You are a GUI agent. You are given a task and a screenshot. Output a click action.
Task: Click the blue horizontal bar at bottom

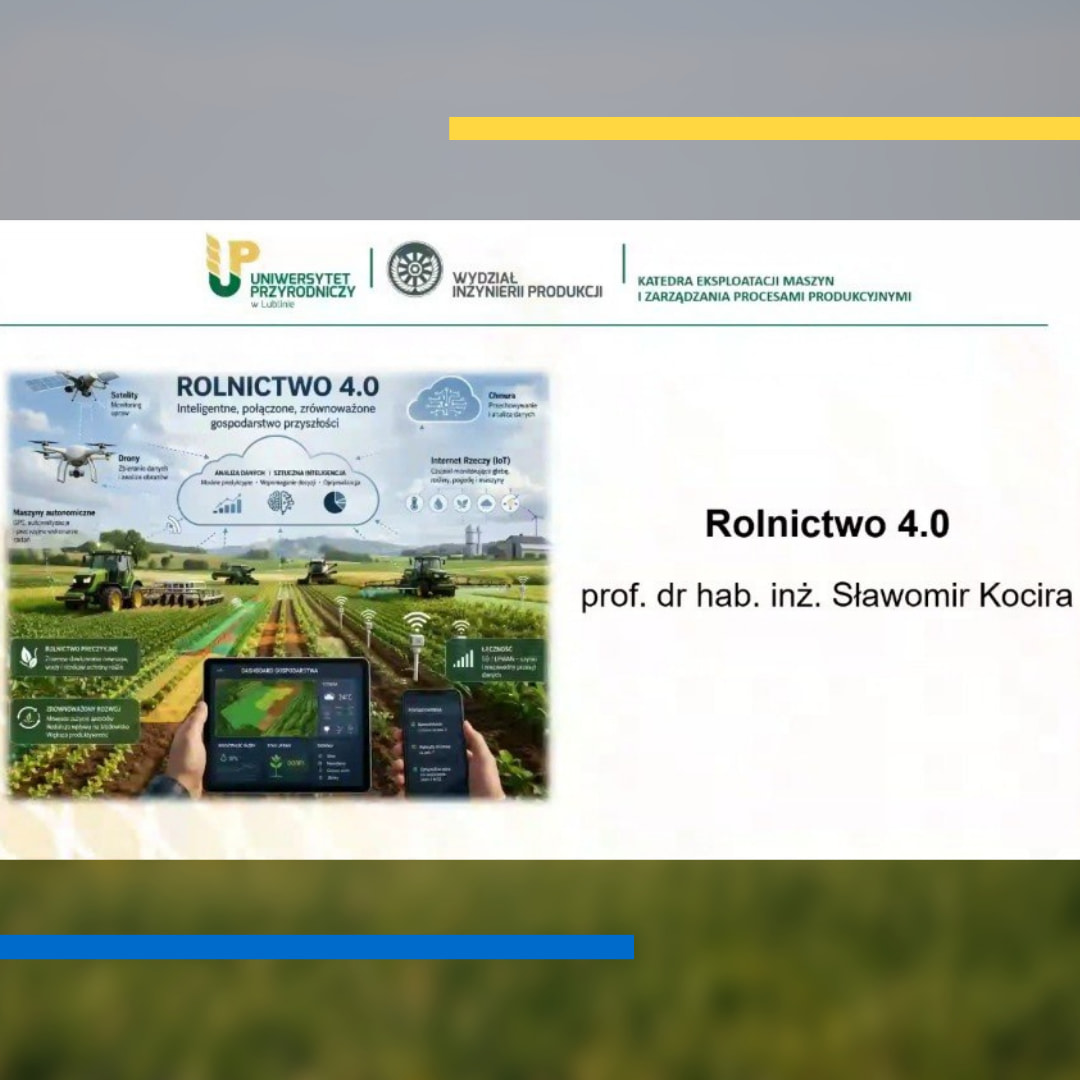(316, 947)
